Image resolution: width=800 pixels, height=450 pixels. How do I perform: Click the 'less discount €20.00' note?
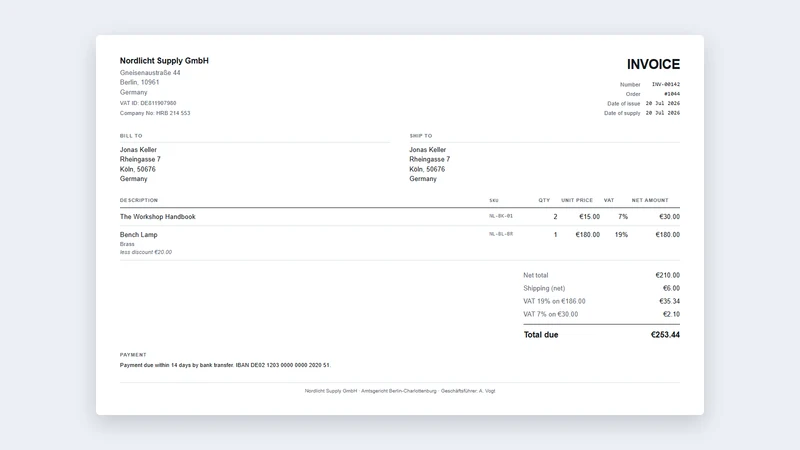point(146,252)
